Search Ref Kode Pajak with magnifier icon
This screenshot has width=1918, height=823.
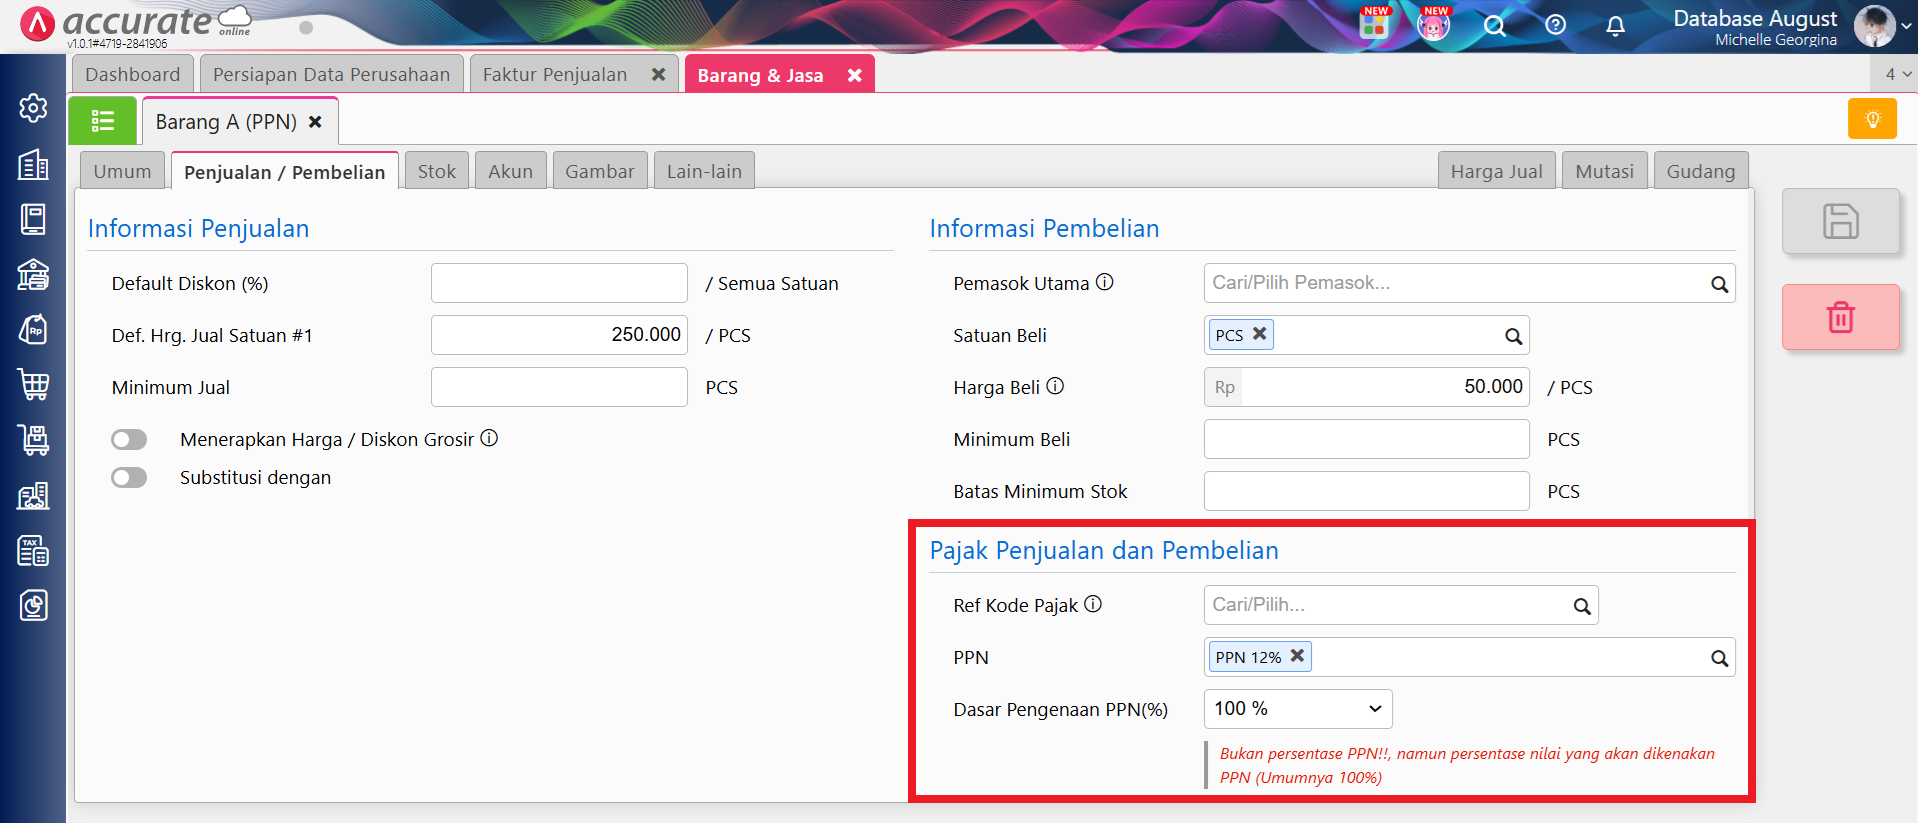(x=1581, y=606)
